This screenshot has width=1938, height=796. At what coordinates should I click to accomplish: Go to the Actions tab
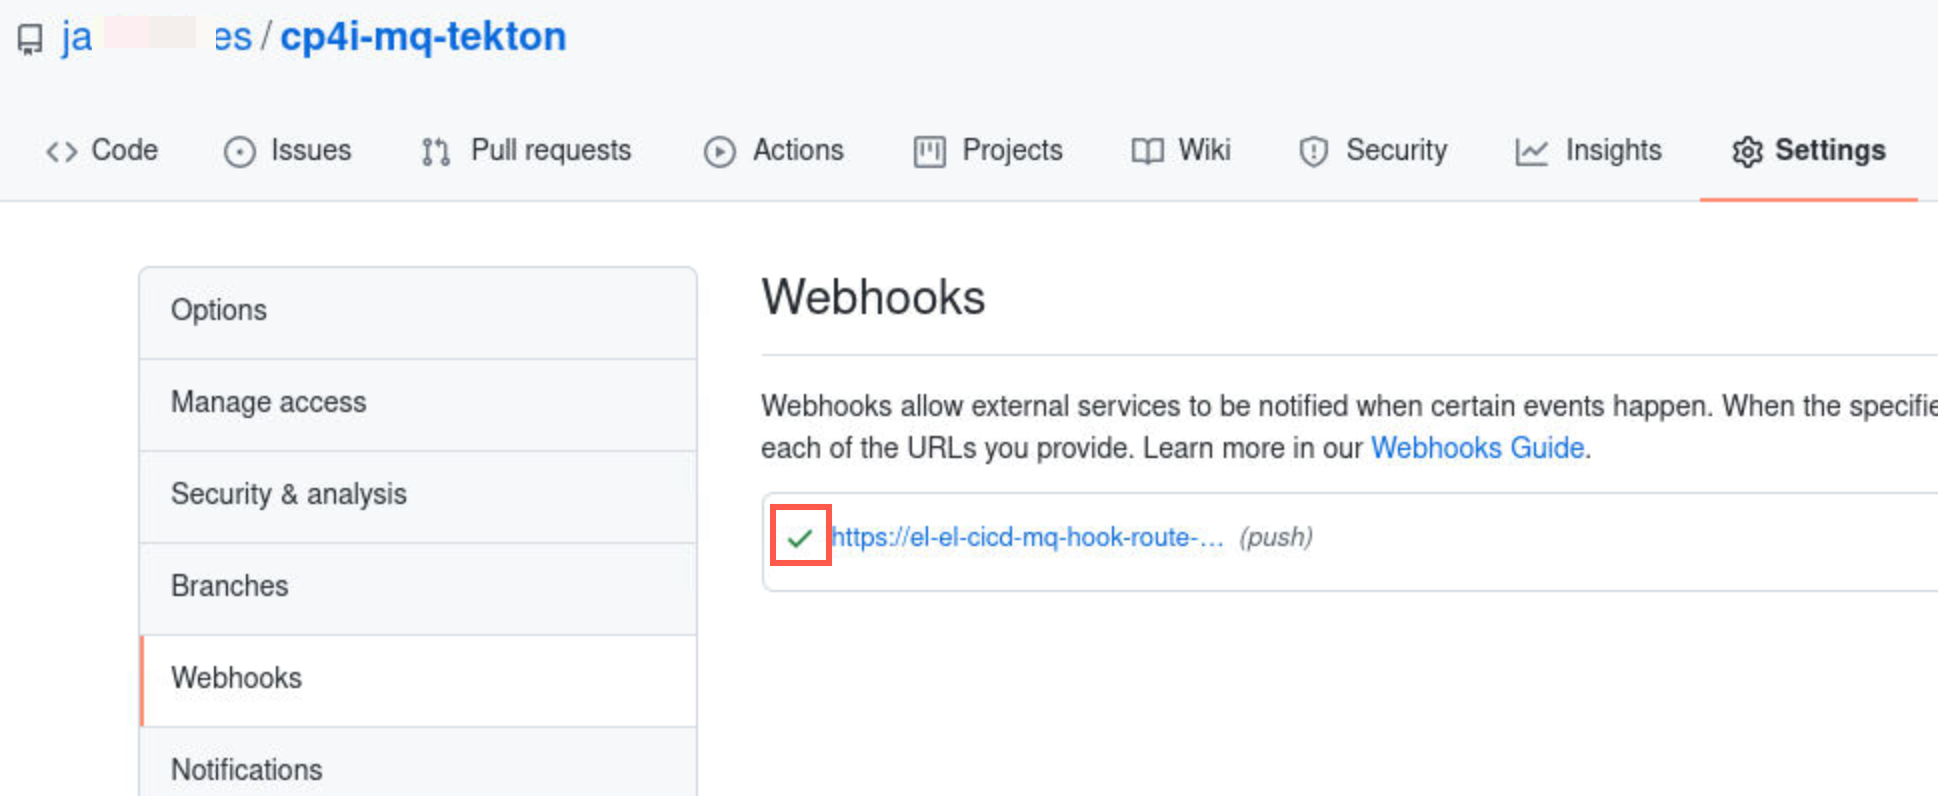(774, 150)
